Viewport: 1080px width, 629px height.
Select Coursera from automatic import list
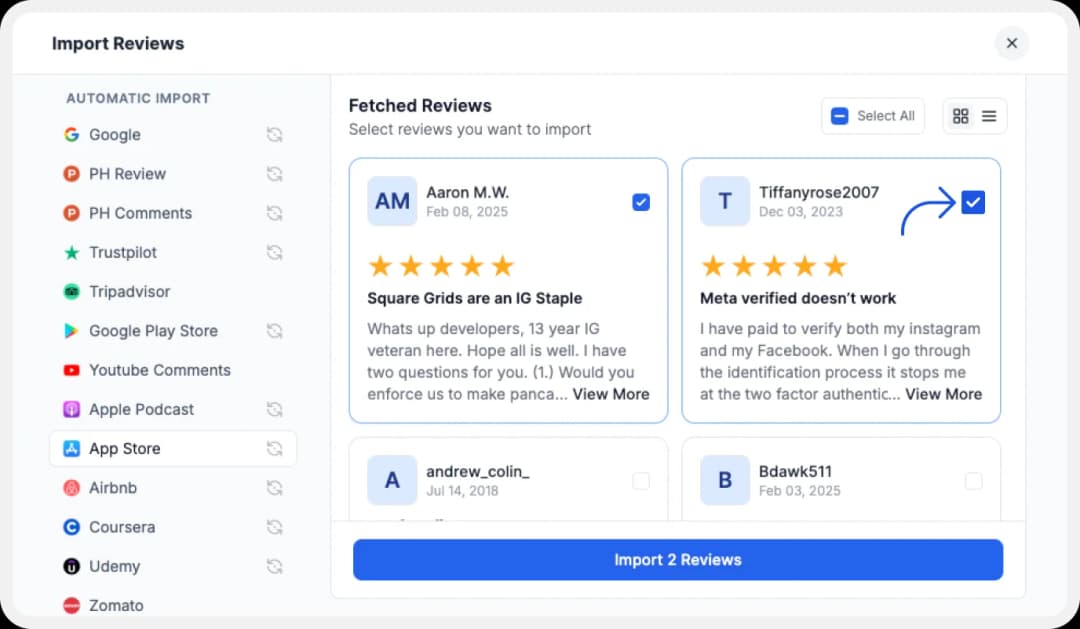(120, 527)
